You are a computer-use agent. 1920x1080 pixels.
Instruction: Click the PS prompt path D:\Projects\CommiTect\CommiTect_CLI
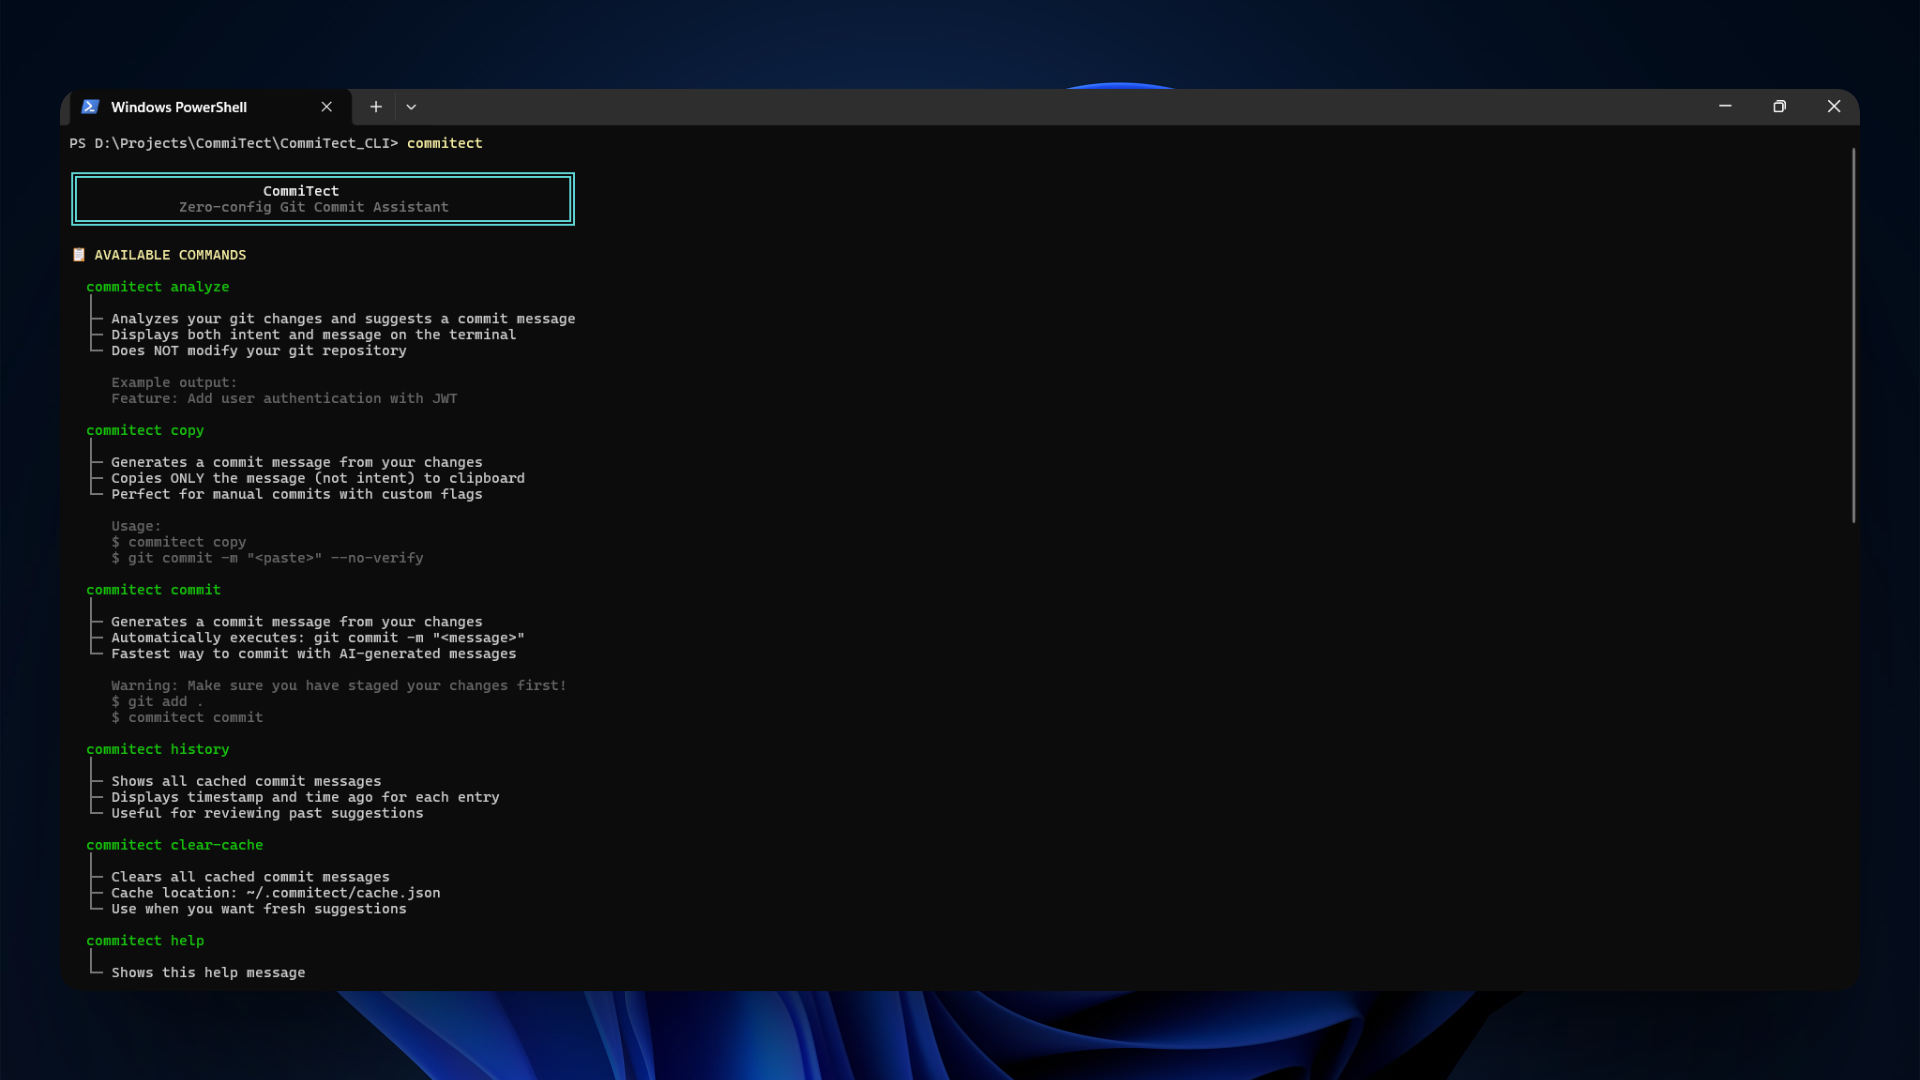[243, 143]
